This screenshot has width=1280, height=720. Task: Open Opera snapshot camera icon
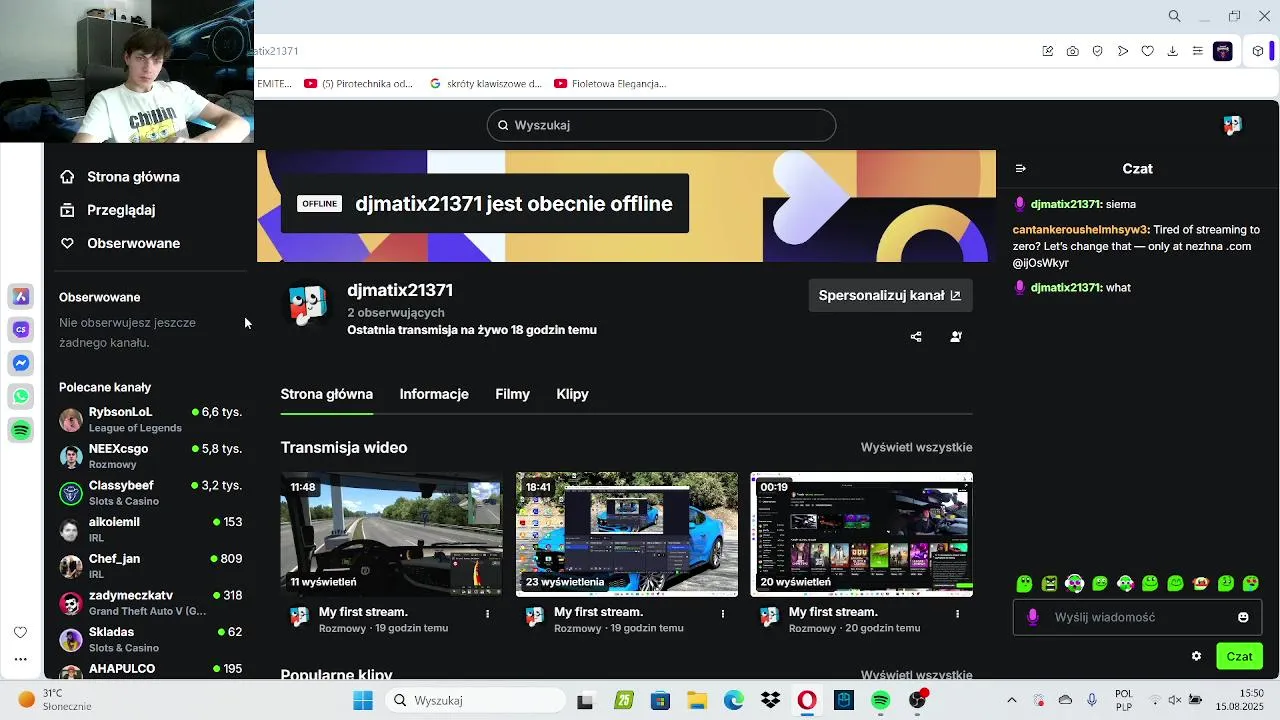point(1073,51)
